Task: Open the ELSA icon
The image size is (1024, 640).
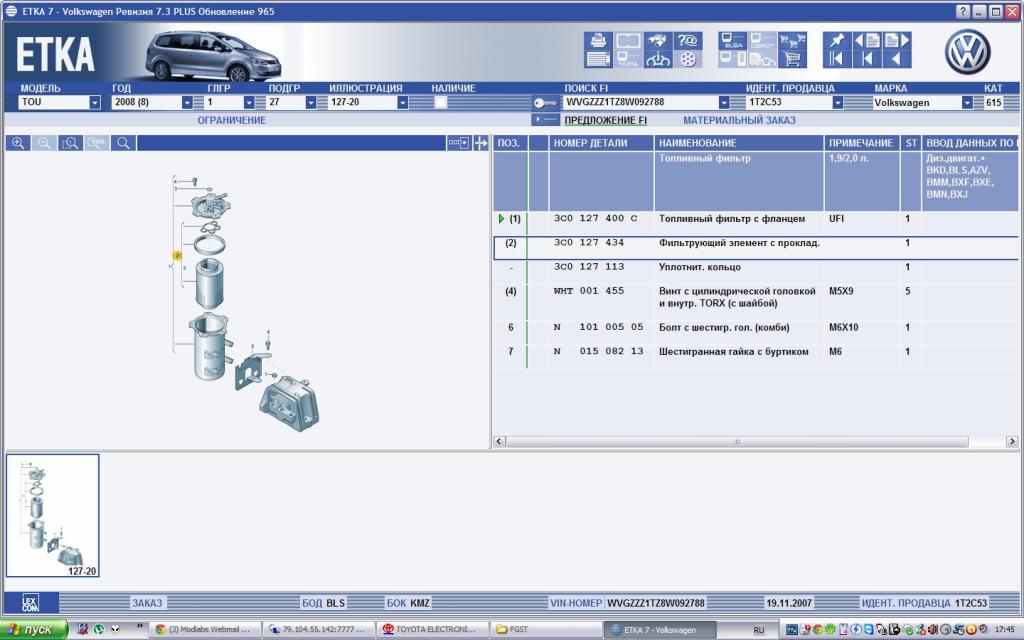Action: [733, 40]
